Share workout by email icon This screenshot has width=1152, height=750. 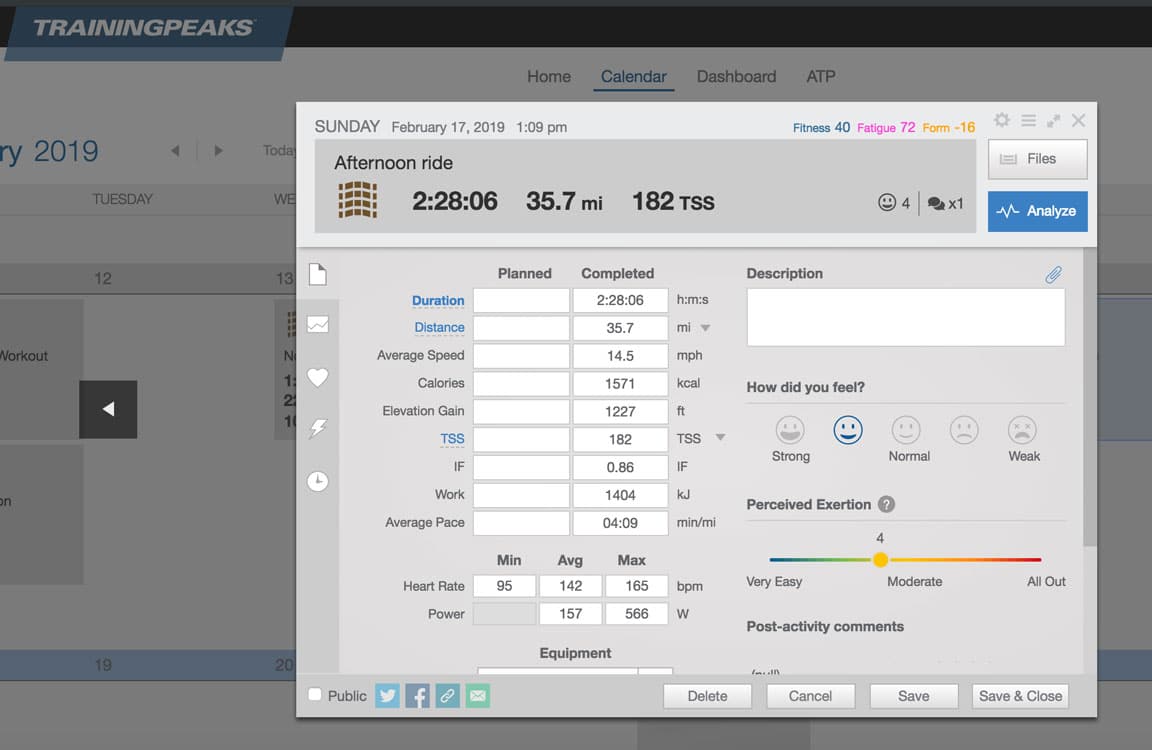click(x=478, y=696)
